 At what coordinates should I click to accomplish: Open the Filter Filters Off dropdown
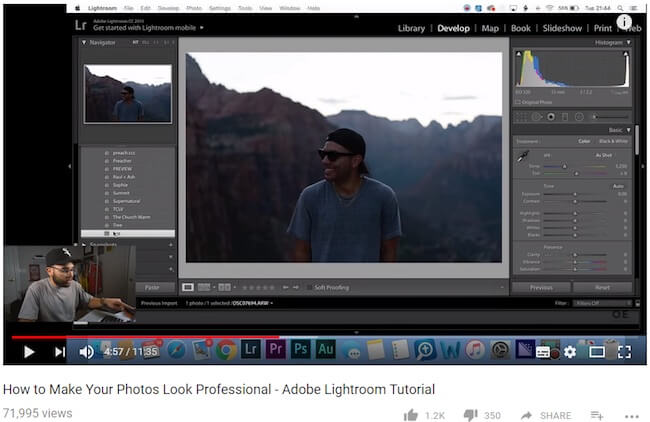602,303
